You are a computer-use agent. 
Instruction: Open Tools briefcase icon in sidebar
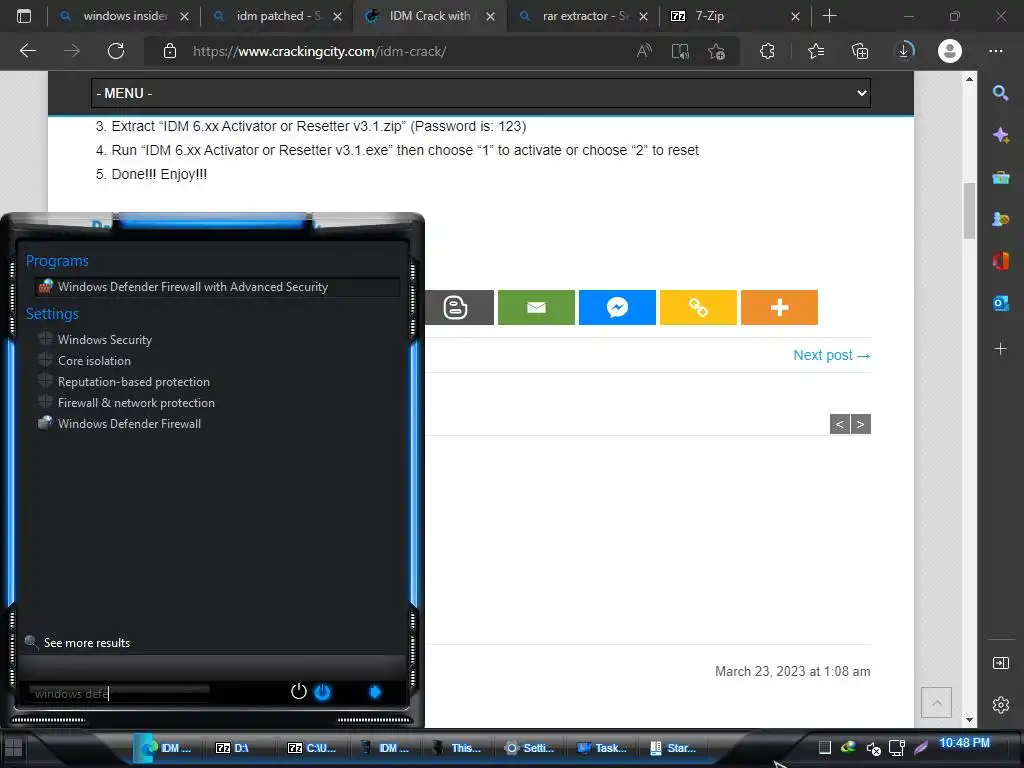(1000, 178)
